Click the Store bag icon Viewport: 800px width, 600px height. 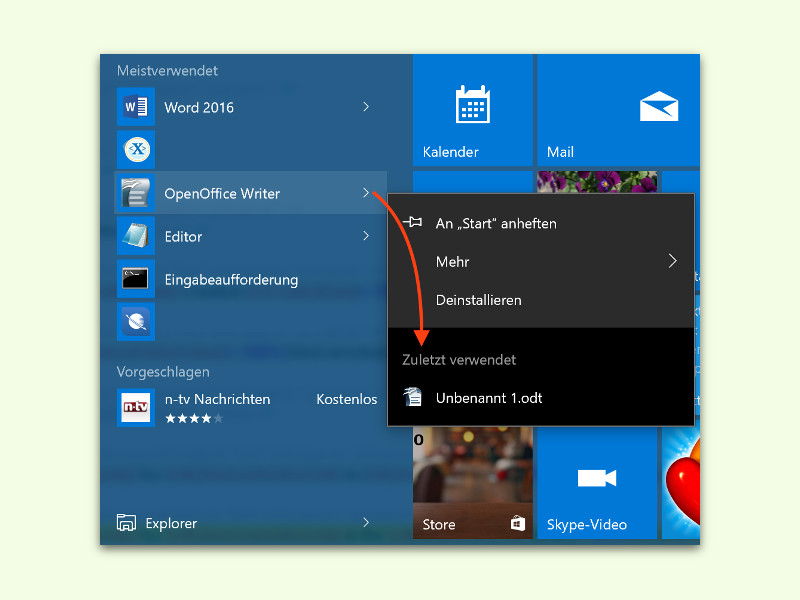point(517,523)
